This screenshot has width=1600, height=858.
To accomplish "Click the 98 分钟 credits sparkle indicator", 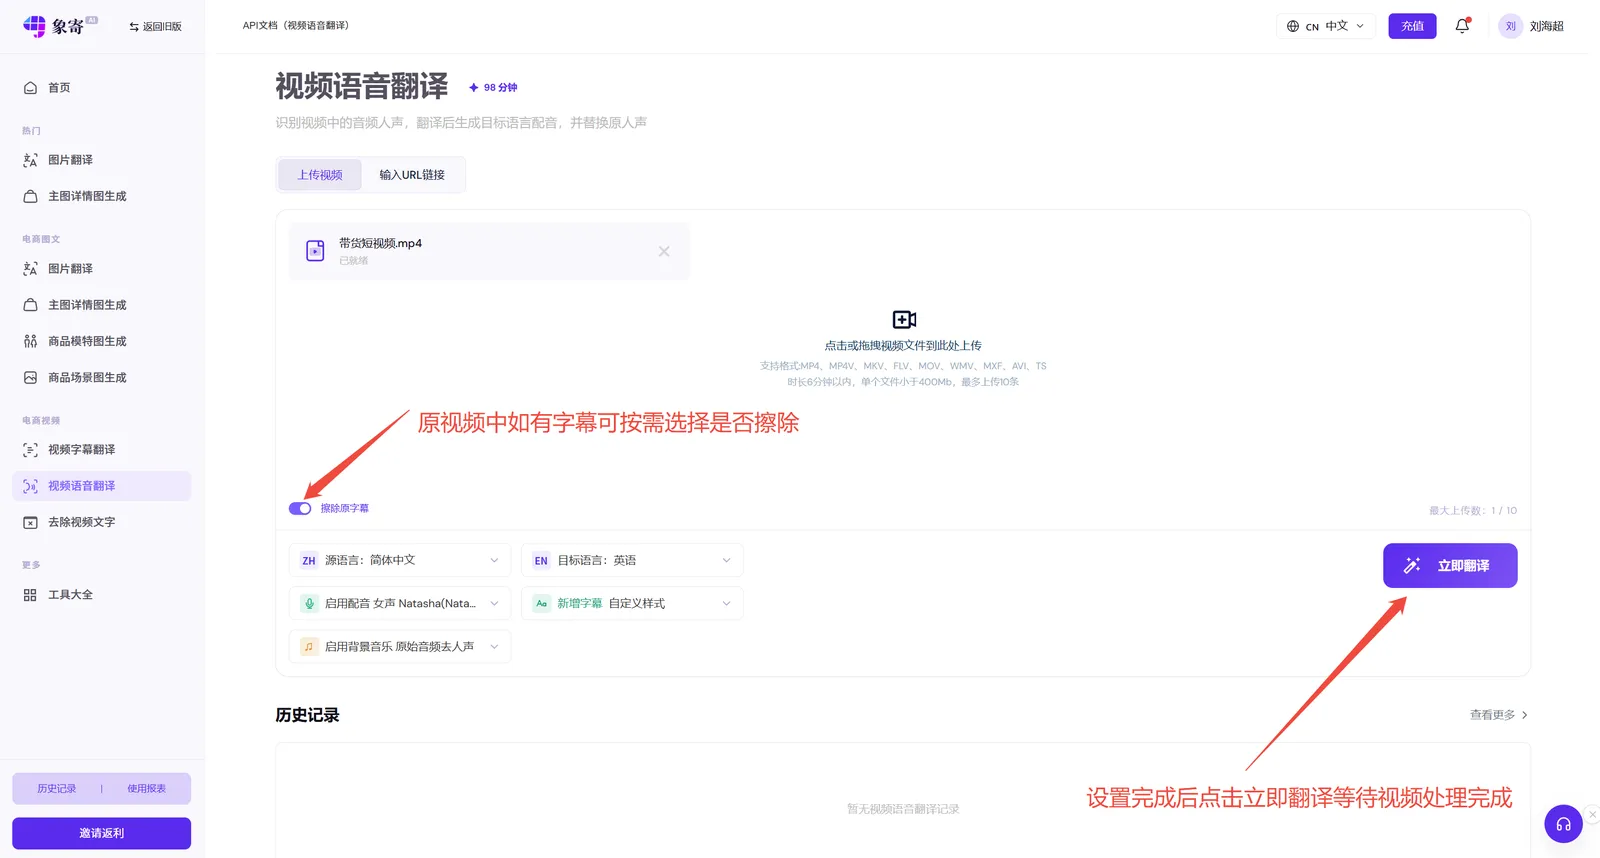I will point(493,88).
